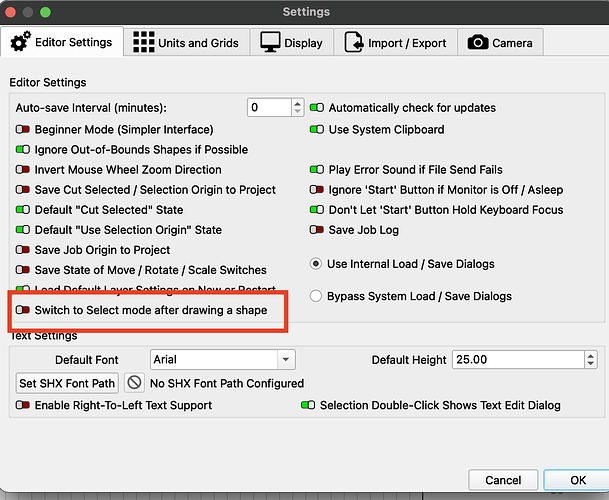Click the Auto-save Interval (minutes) label
This screenshot has height=500, width=609.
pyautogui.click(x=91, y=108)
